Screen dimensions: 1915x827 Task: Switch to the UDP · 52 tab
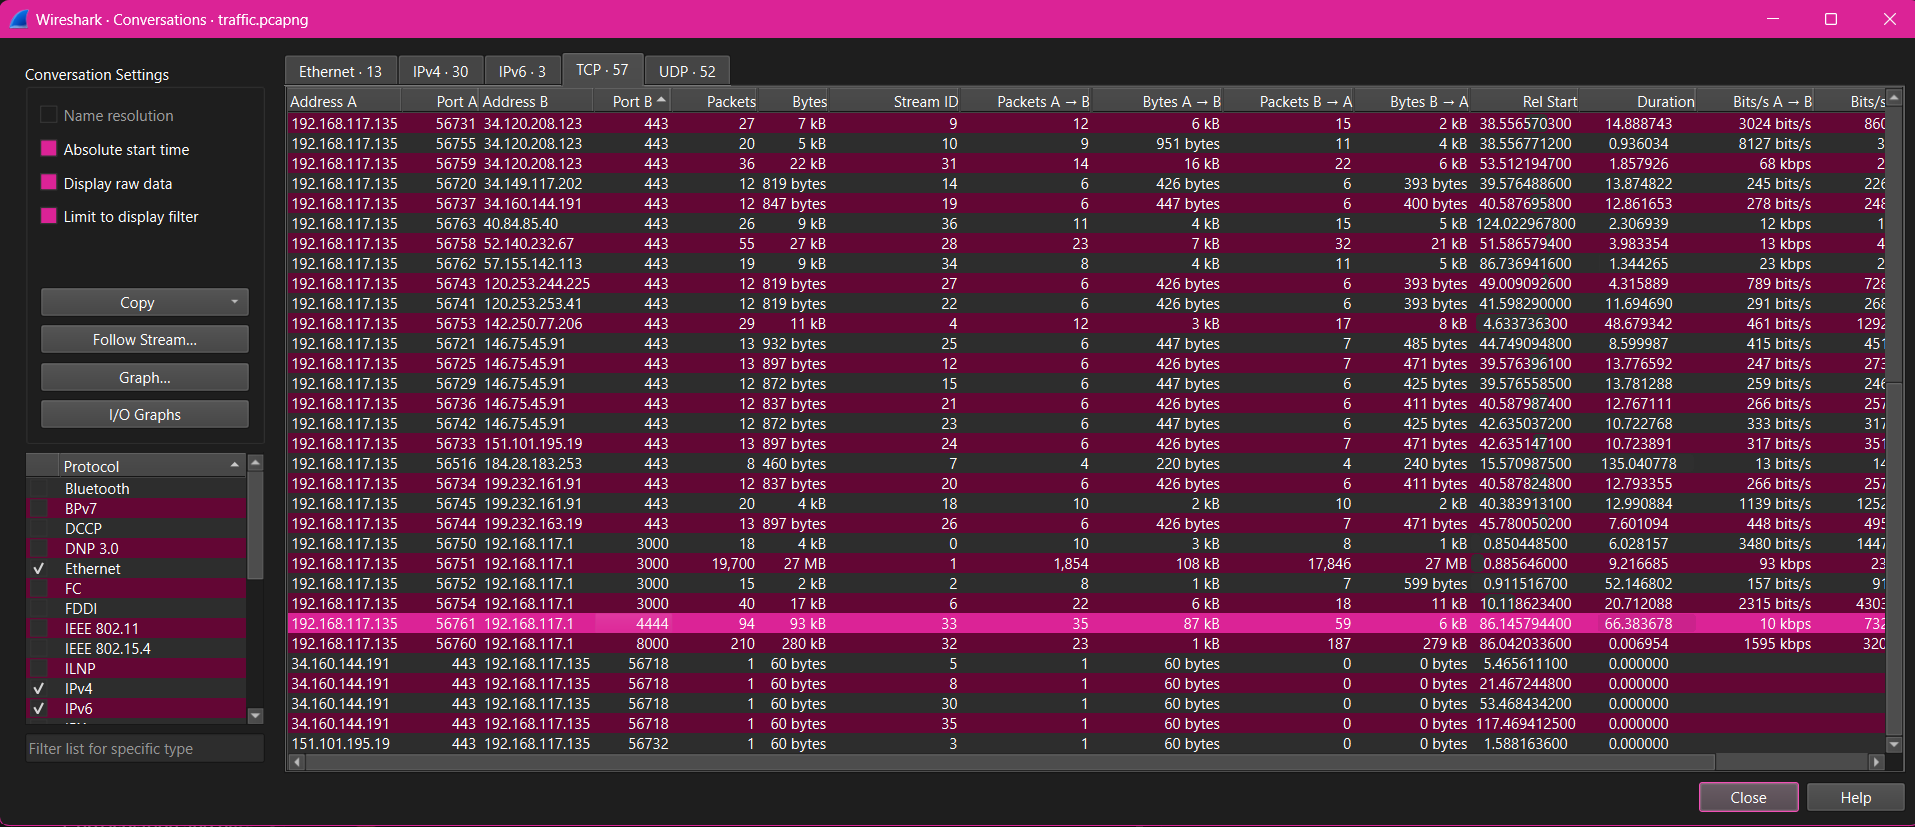(687, 71)
